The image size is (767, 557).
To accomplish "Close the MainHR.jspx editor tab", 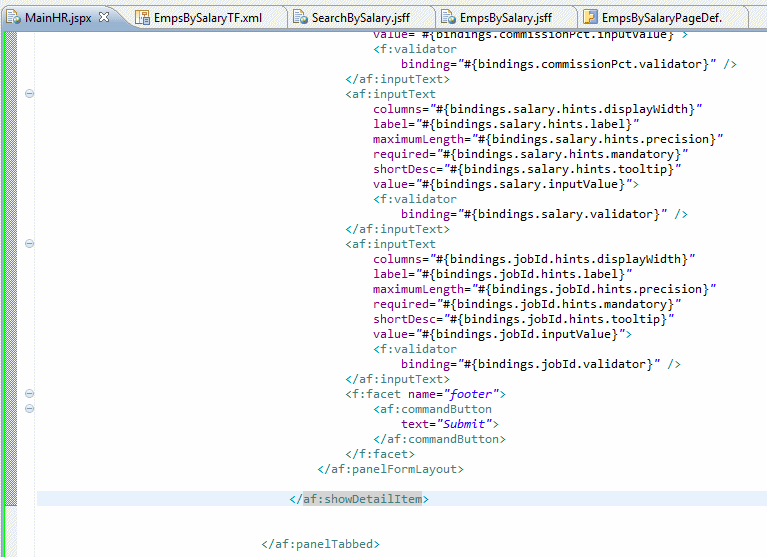I will (x=104, y=17).
